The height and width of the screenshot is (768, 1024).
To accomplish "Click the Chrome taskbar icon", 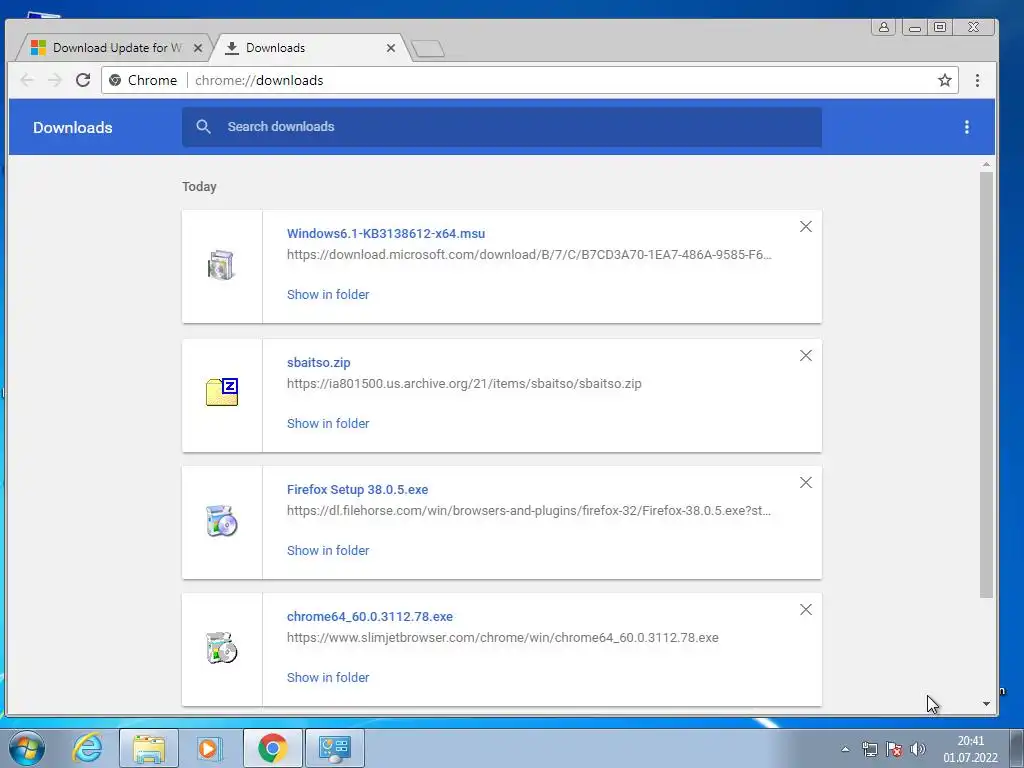I will [x=272, y=748].
